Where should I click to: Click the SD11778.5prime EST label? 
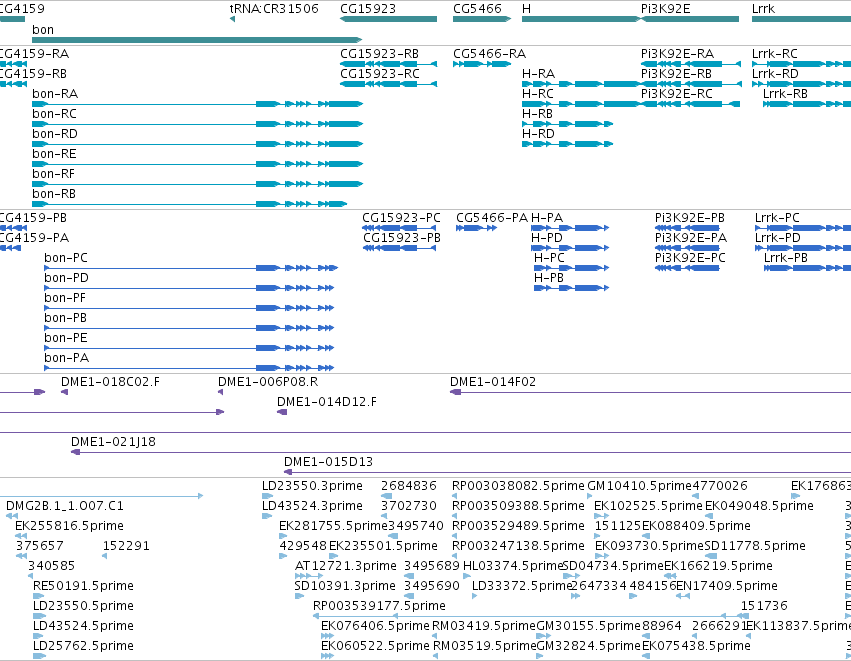point(755,546)
